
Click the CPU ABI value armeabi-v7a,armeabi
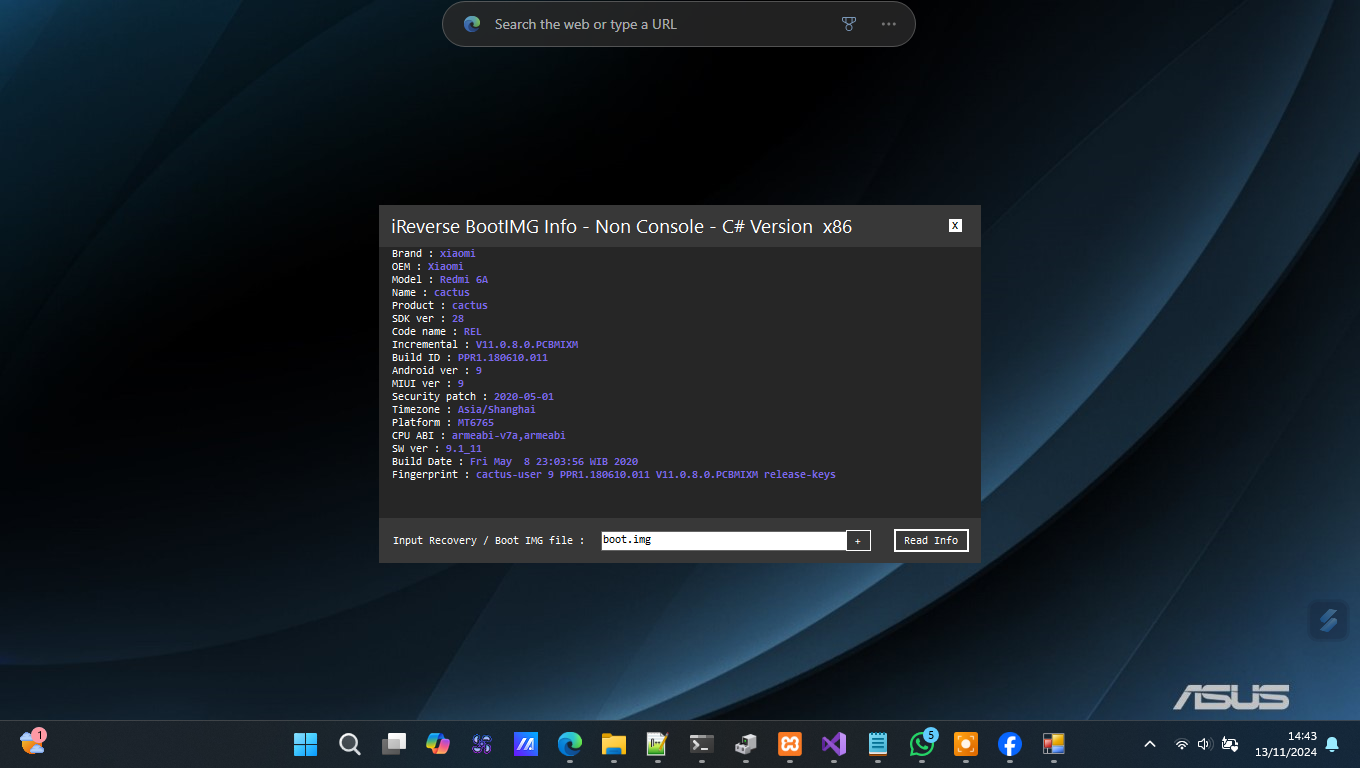pos(509,436)
